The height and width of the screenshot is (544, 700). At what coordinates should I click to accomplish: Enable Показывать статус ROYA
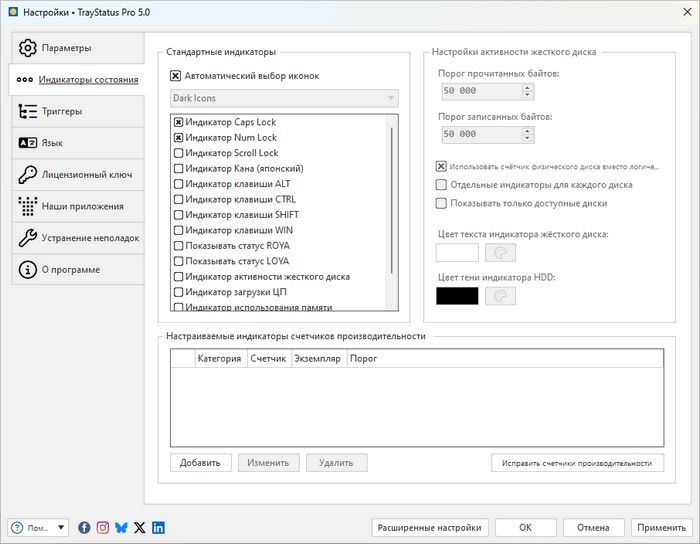pyautogui.click(x=179, y=245)
